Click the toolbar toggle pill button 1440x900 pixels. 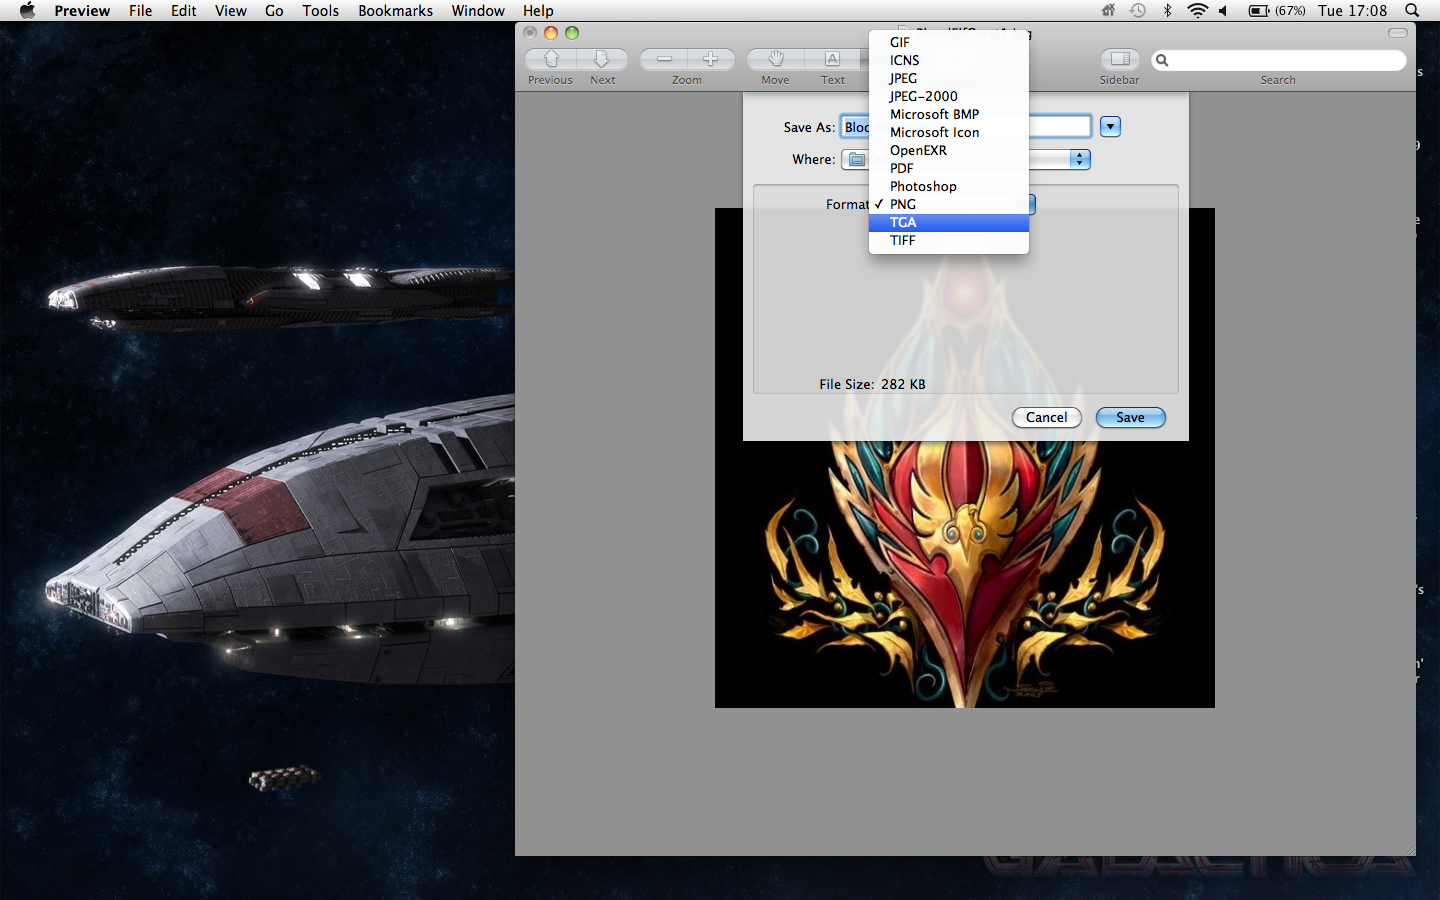pyautogui.click(x=1398, y=33)
